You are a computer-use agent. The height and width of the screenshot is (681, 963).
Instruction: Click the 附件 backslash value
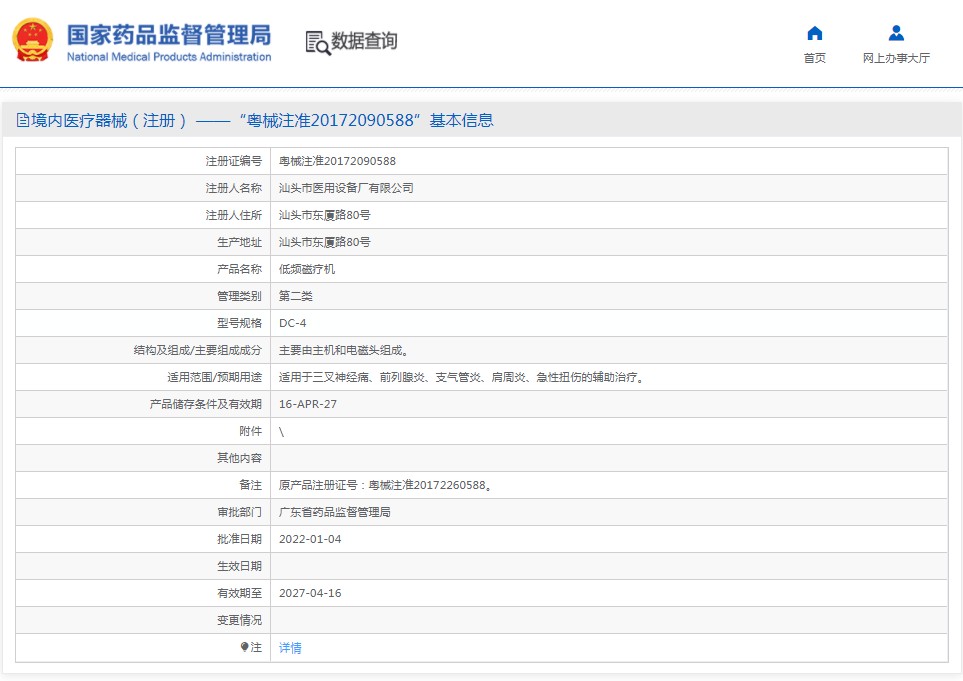click(281, 432)
